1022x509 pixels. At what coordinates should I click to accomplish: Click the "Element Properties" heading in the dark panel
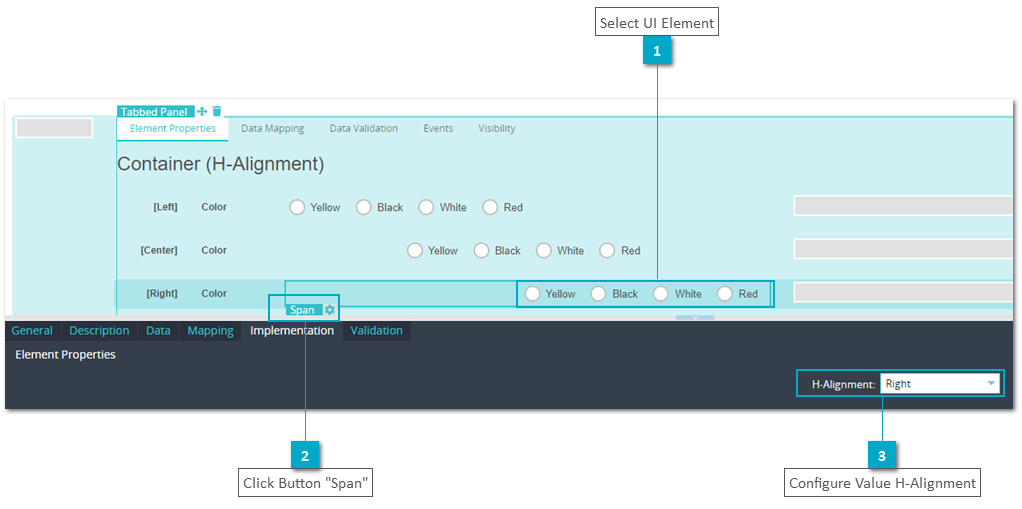coord(65,355)
